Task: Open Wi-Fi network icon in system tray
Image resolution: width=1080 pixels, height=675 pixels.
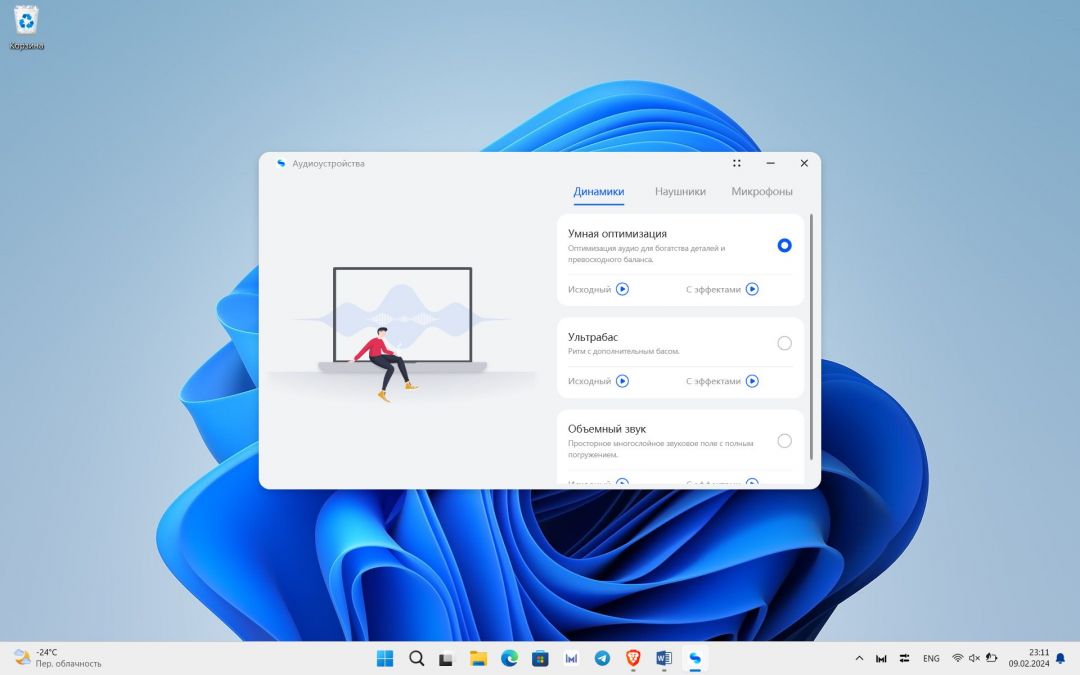Action: point(957,658)
